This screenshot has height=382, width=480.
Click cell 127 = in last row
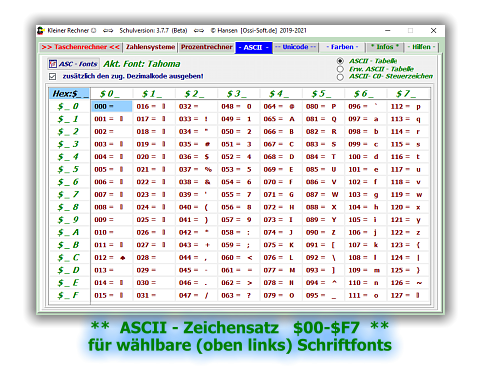[408, 295]
